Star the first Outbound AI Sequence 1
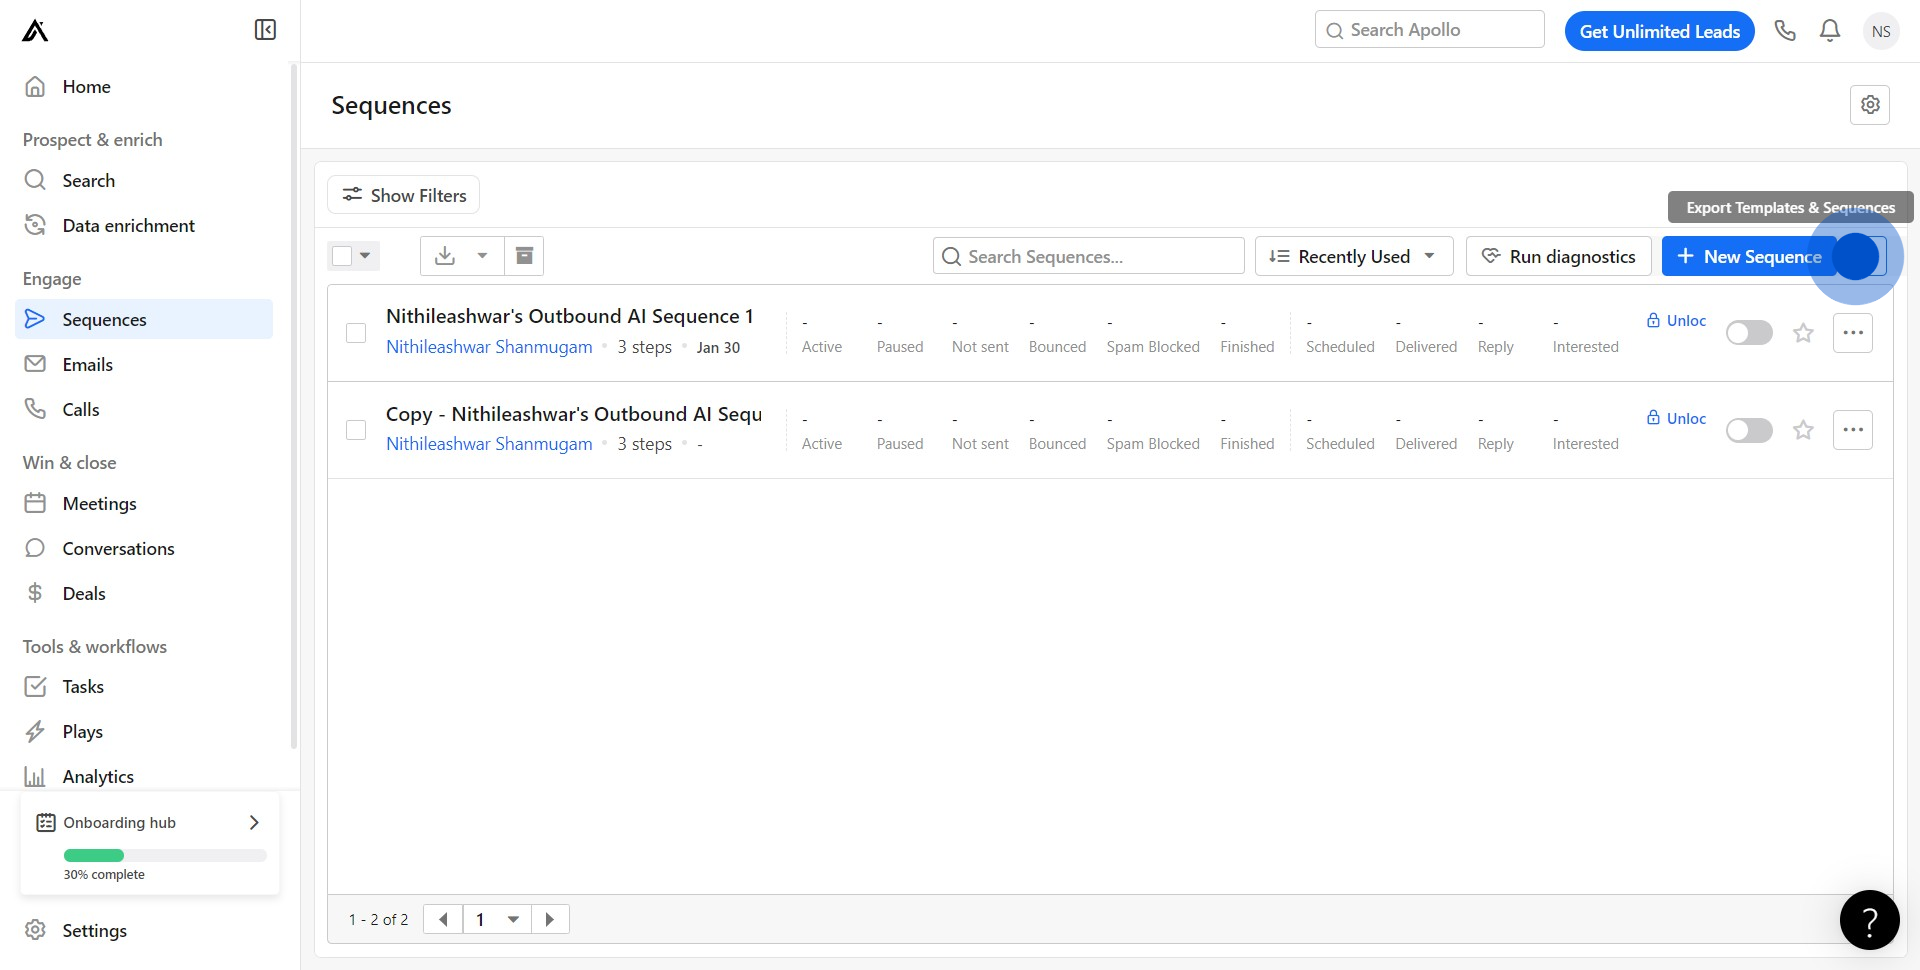 point(1803,333)
